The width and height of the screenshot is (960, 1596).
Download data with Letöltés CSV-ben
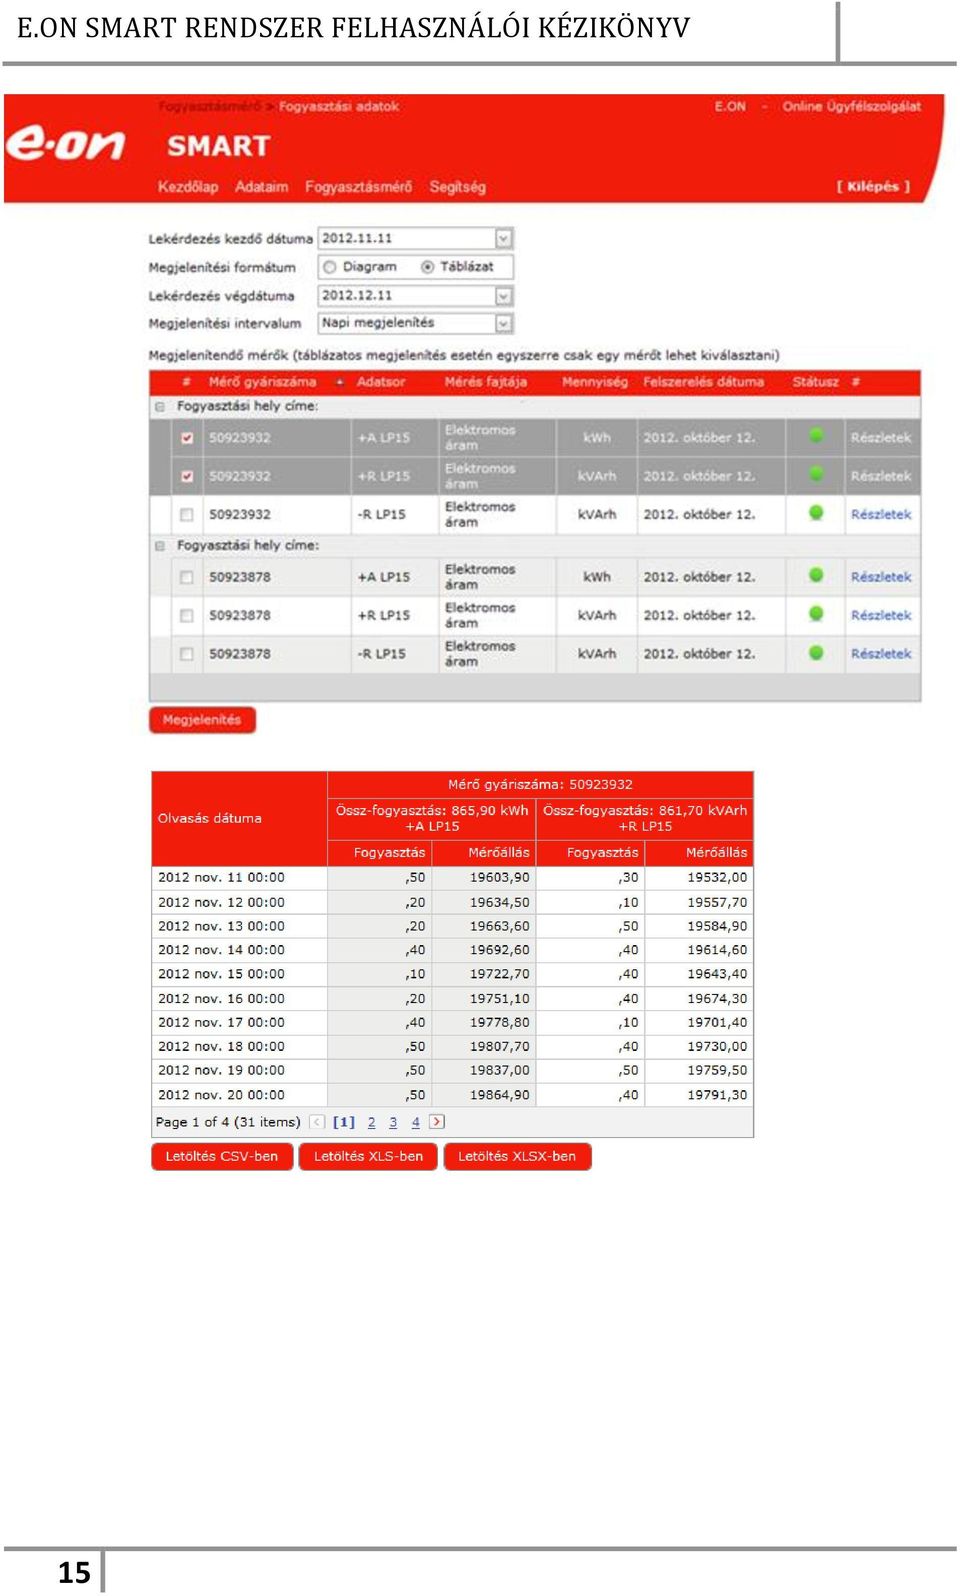tap(222, 1156)
